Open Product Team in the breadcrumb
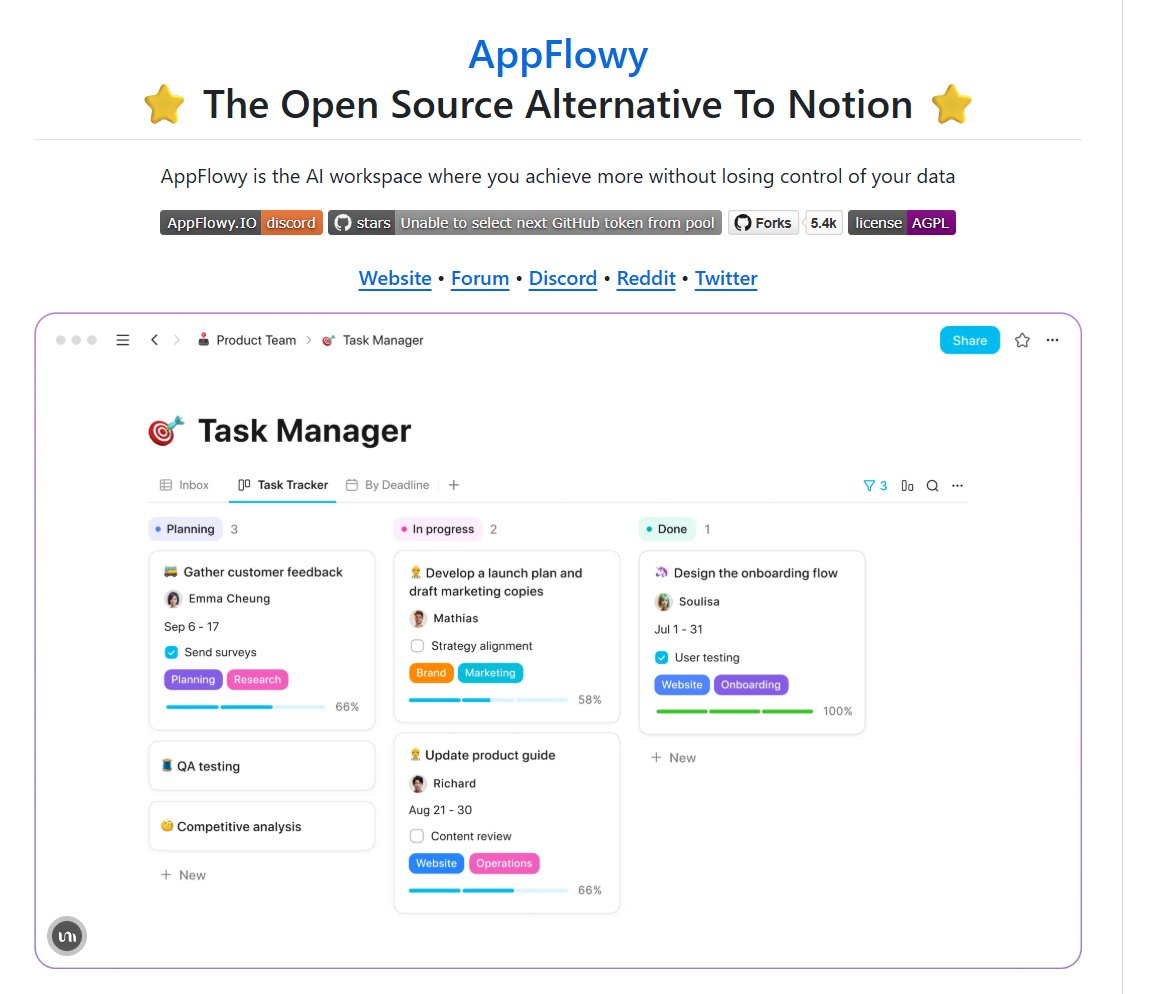Screen dimensions: 1153x994 256,340
